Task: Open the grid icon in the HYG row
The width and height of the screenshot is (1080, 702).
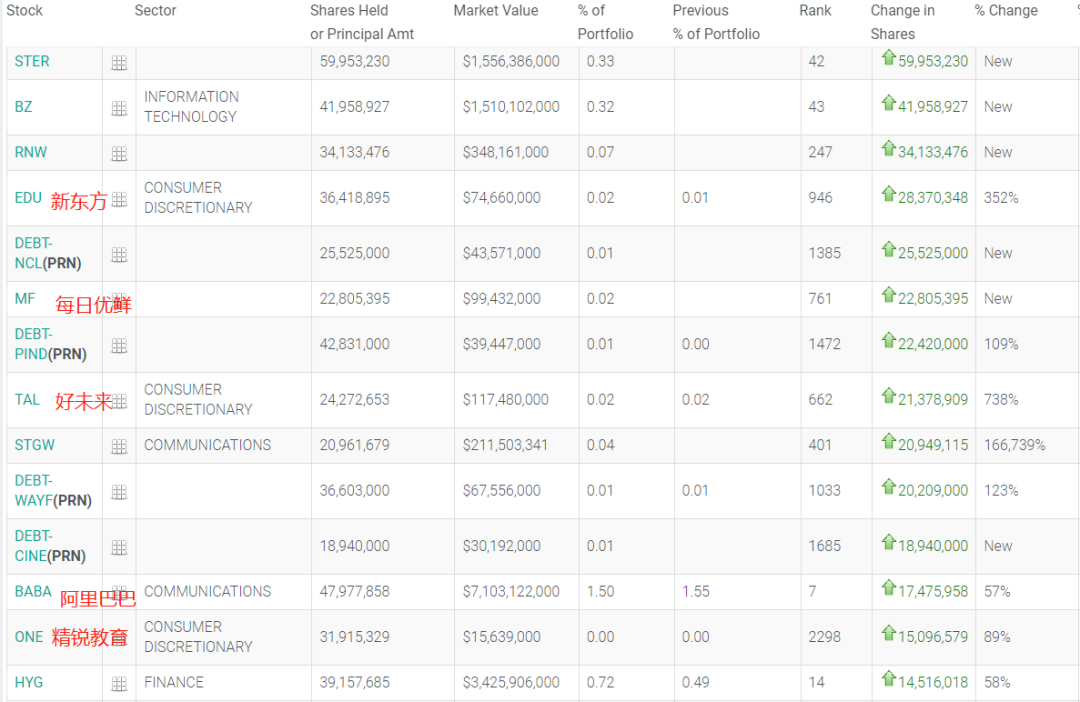Action: coord(119,684)
